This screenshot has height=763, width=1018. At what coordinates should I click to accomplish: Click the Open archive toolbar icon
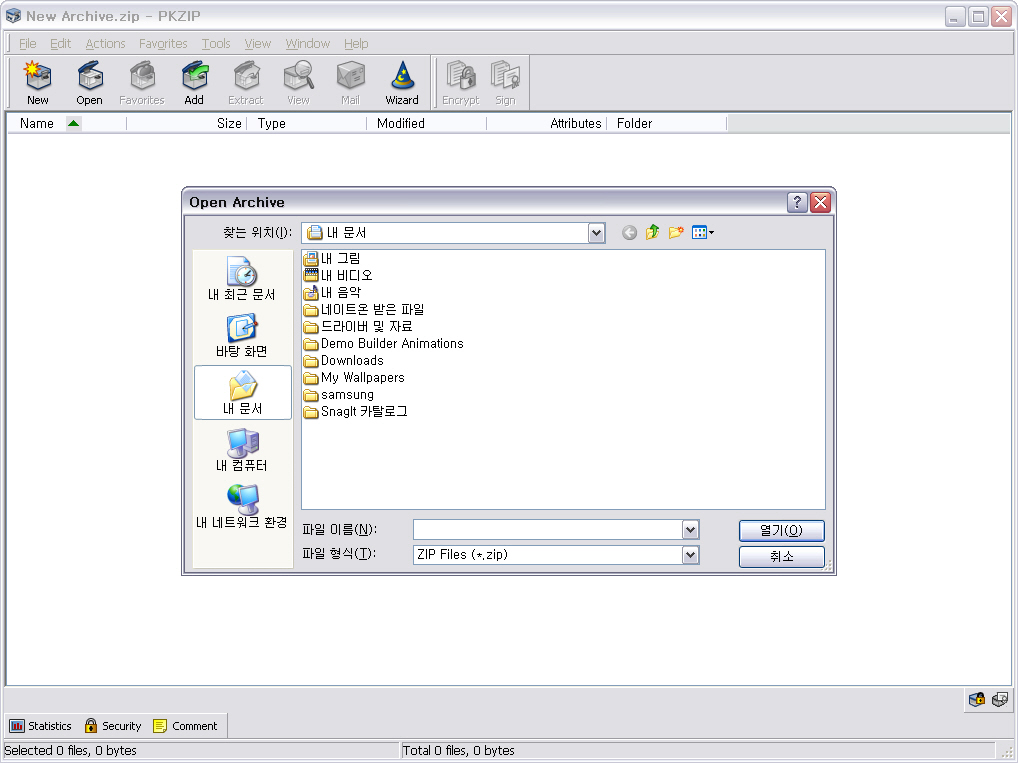(x=90, y=82)
